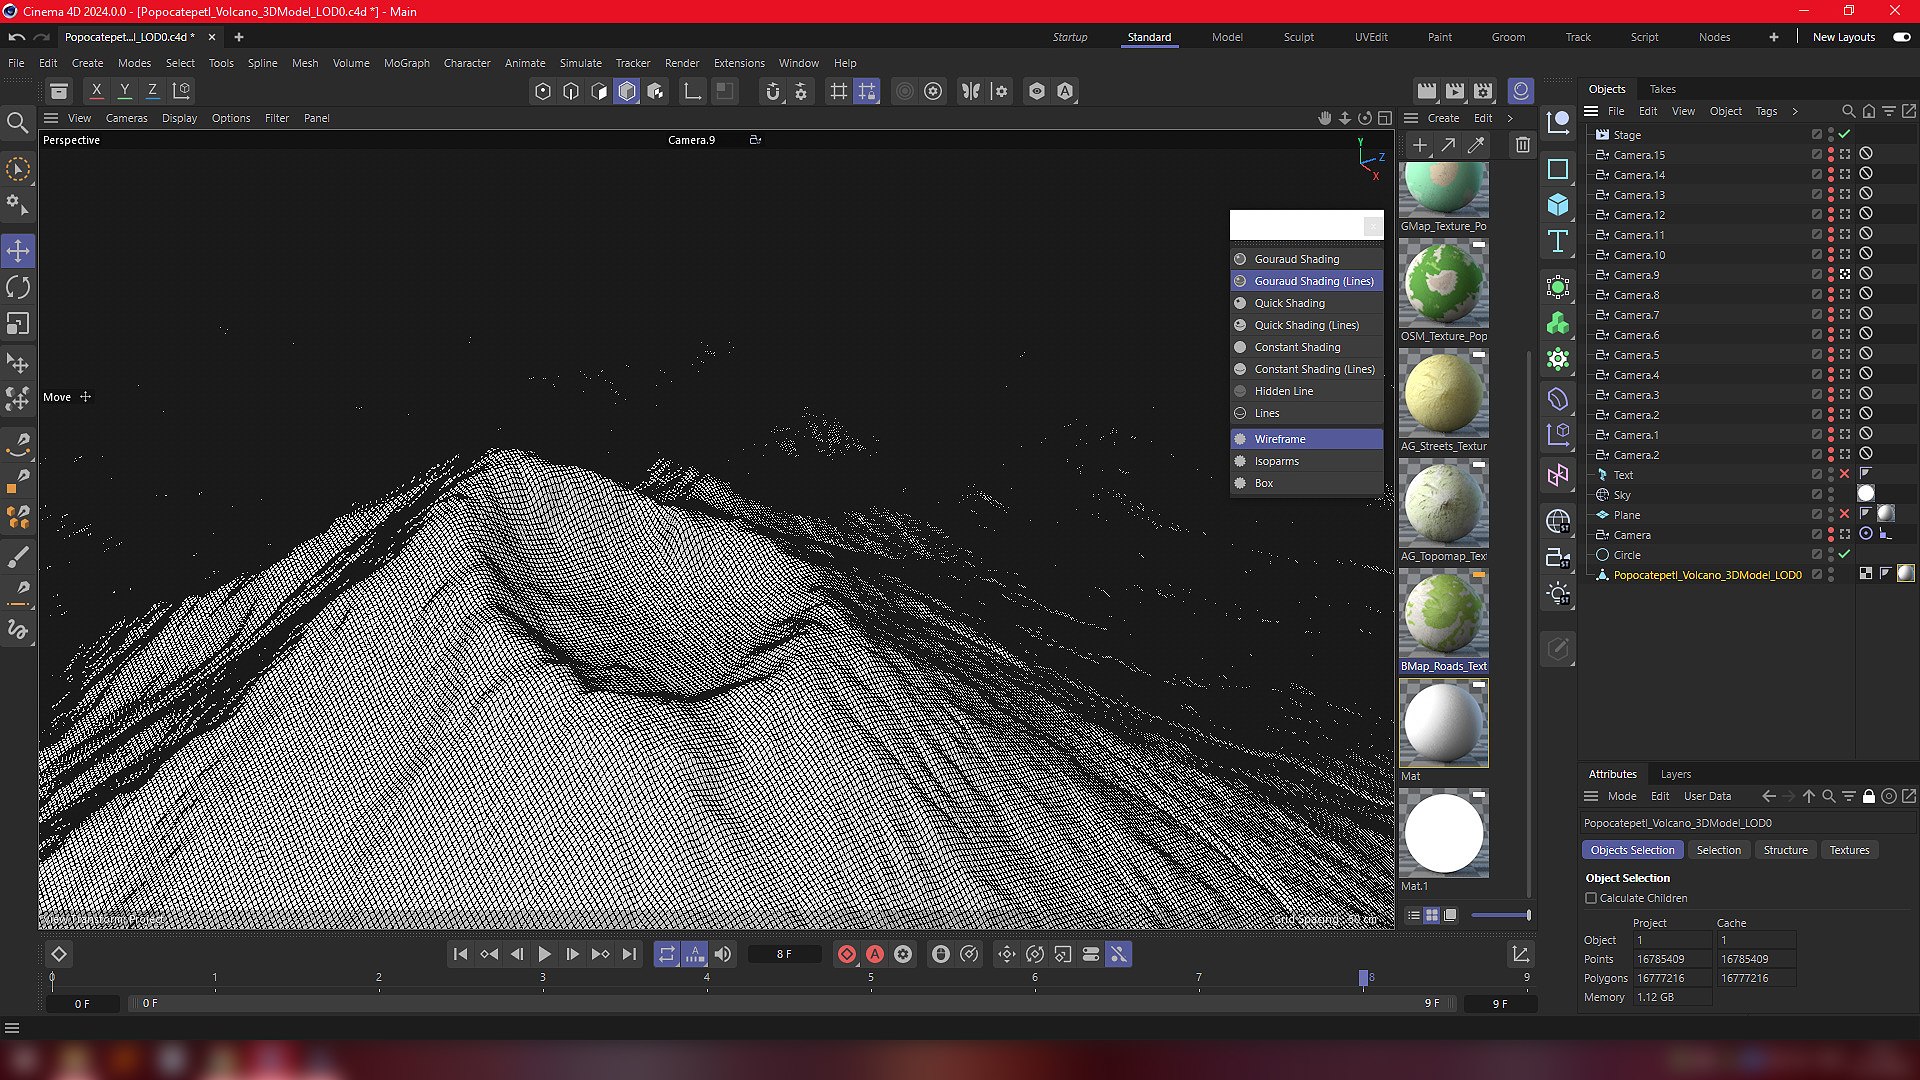Image resolution: width=1920 pixels, height=1080 pixels.
Task: Toggle Y axis lock
Action: point(125,91)
